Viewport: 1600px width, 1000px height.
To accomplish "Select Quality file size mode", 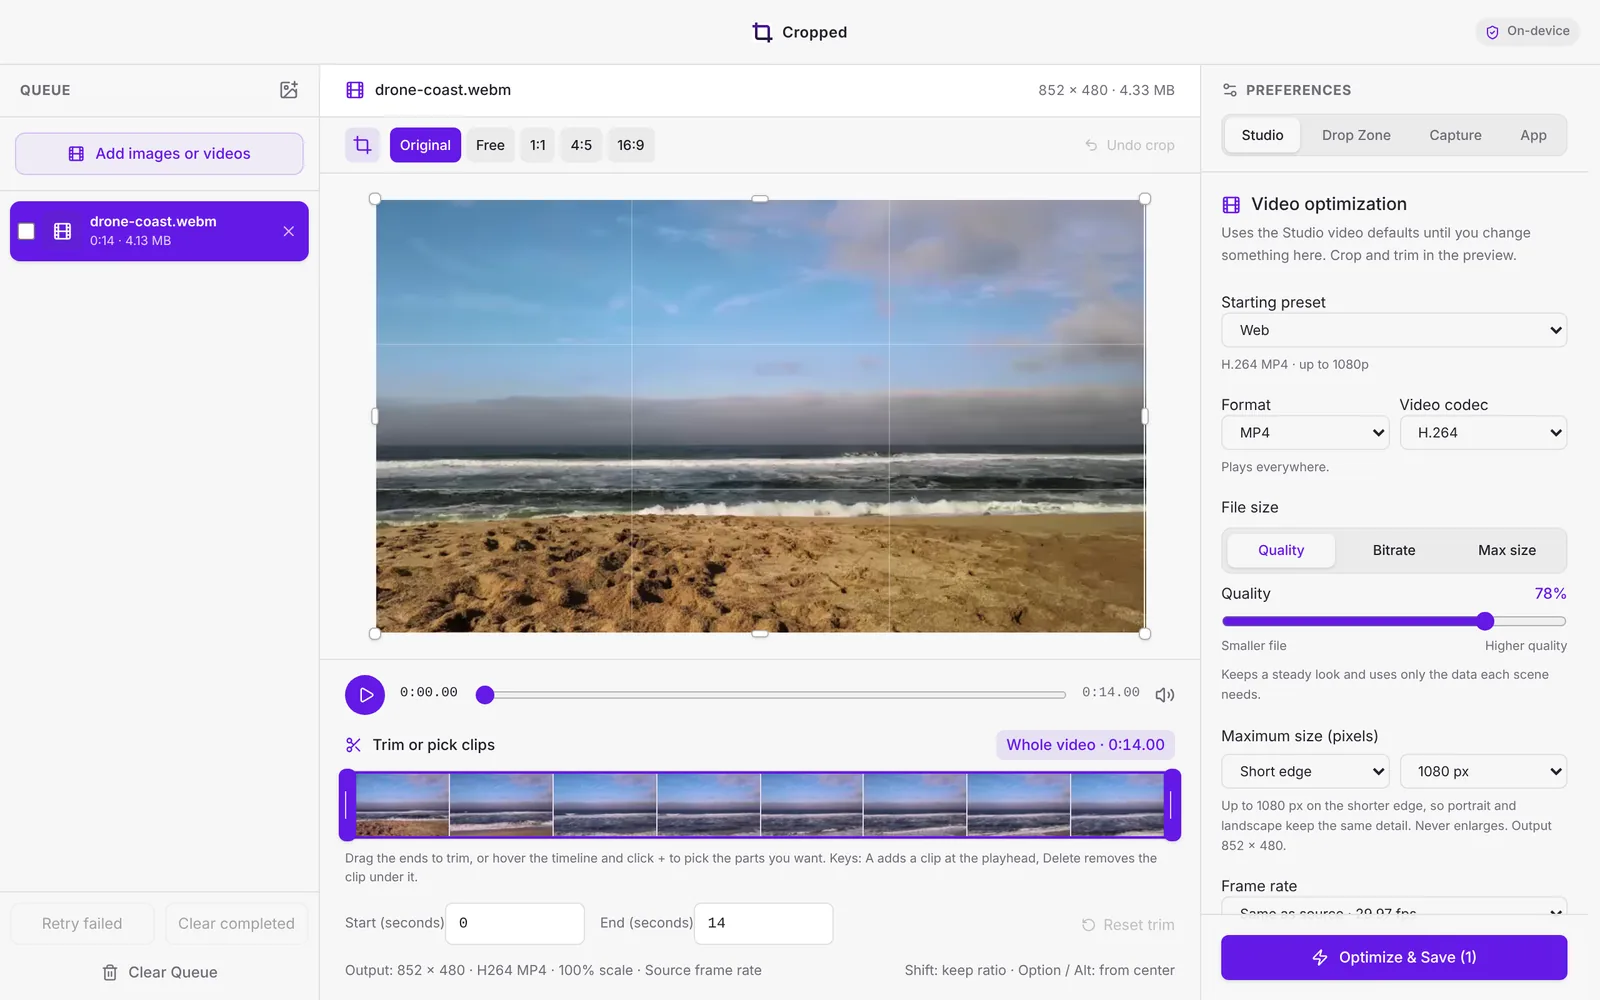I will click(x=1281, y=550).
